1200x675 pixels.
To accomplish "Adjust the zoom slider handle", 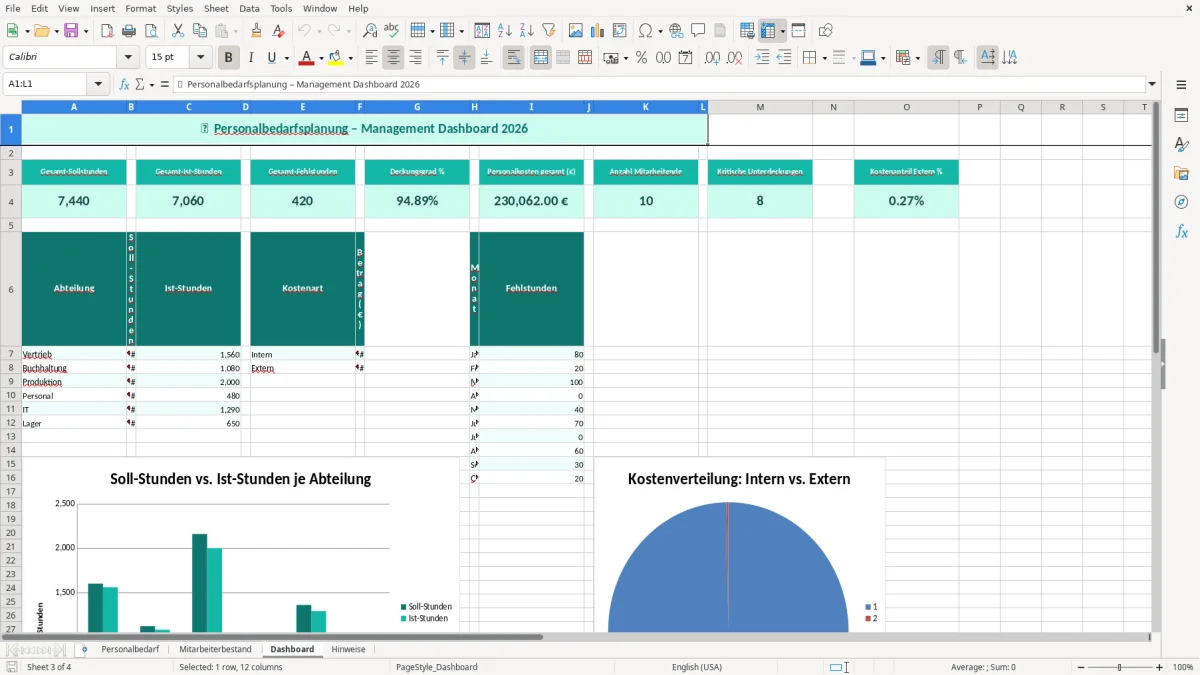I will 1120,667.
